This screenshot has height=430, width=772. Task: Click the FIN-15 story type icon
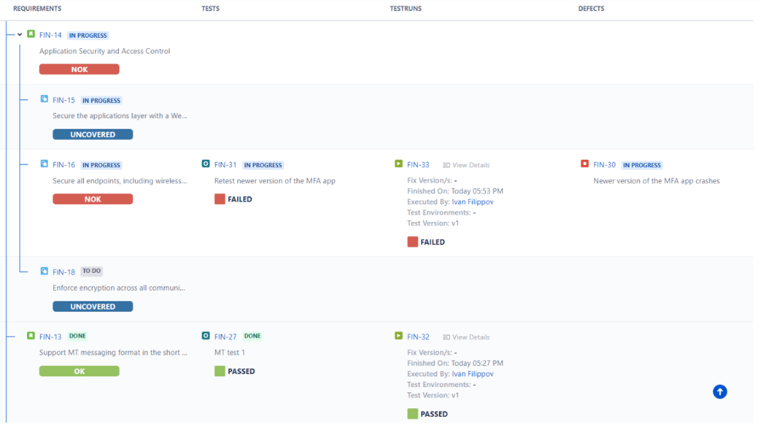pos(44,100)
